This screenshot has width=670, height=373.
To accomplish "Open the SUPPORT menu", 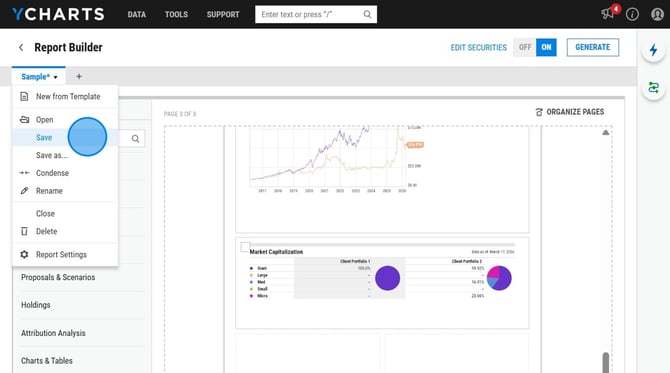I will (x=223, y=15).
